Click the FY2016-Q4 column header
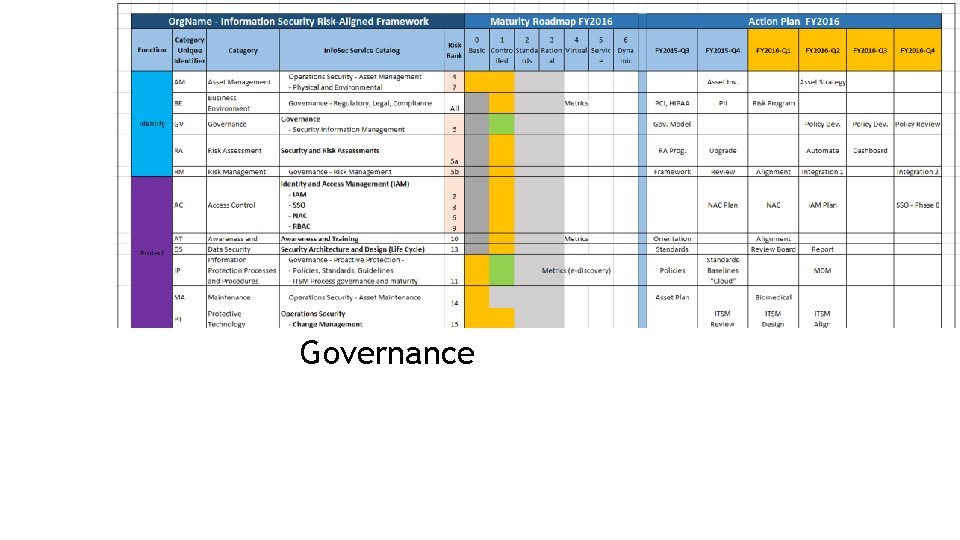 (917, 50)
